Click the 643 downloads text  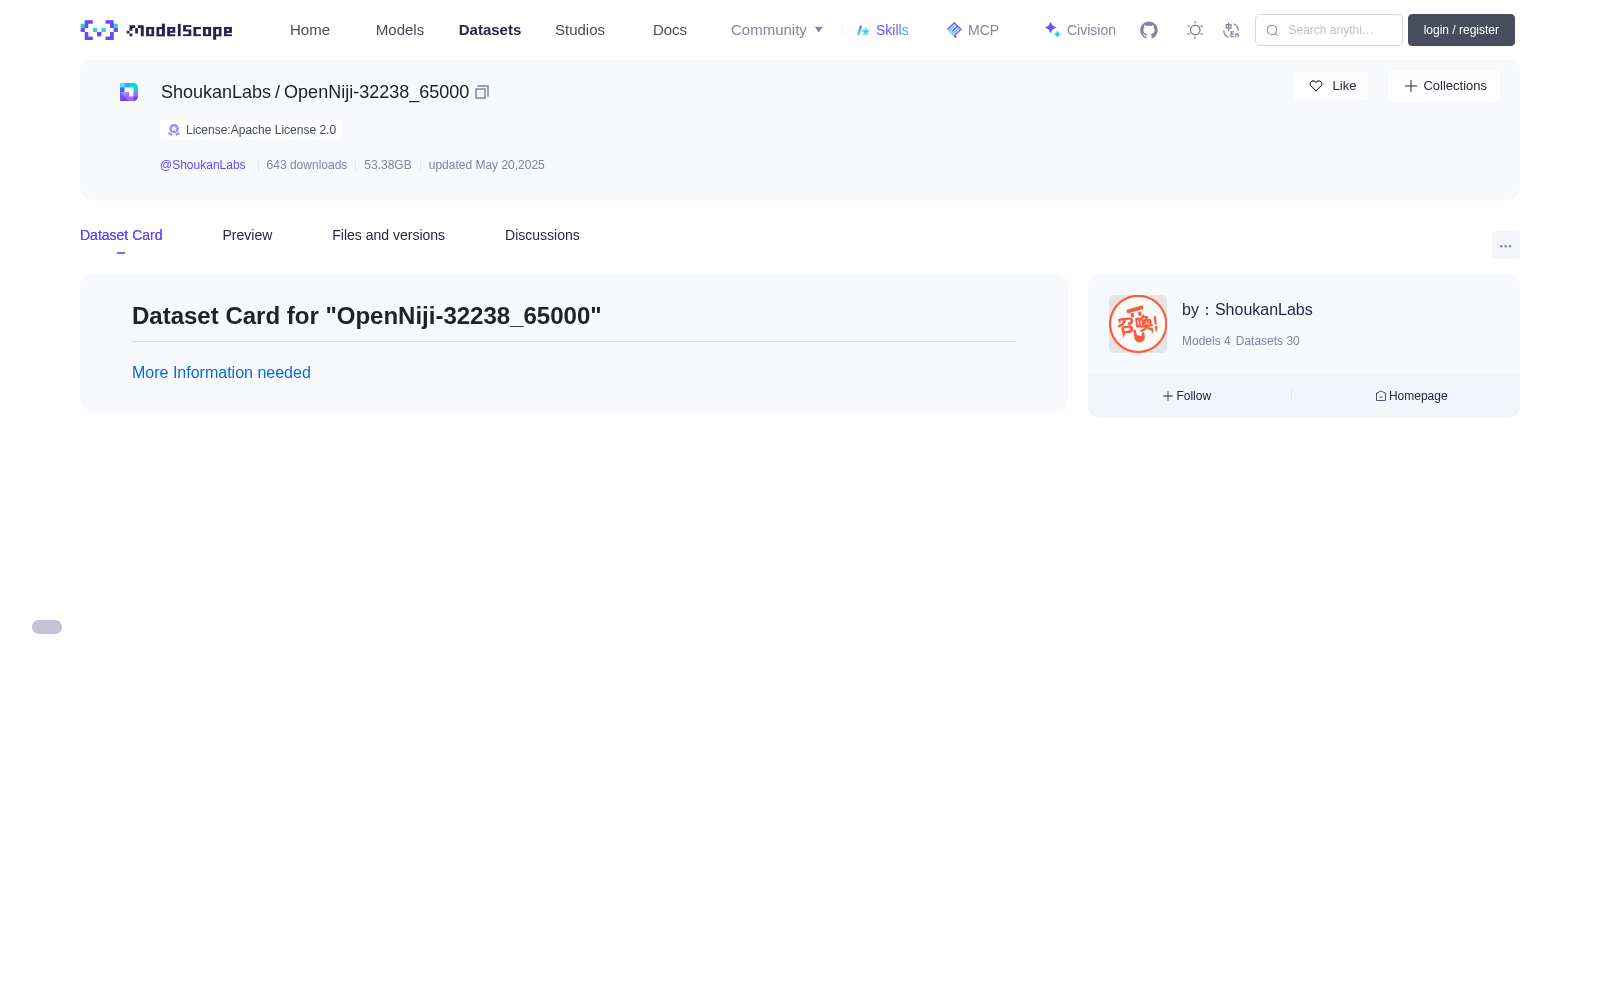307,165
